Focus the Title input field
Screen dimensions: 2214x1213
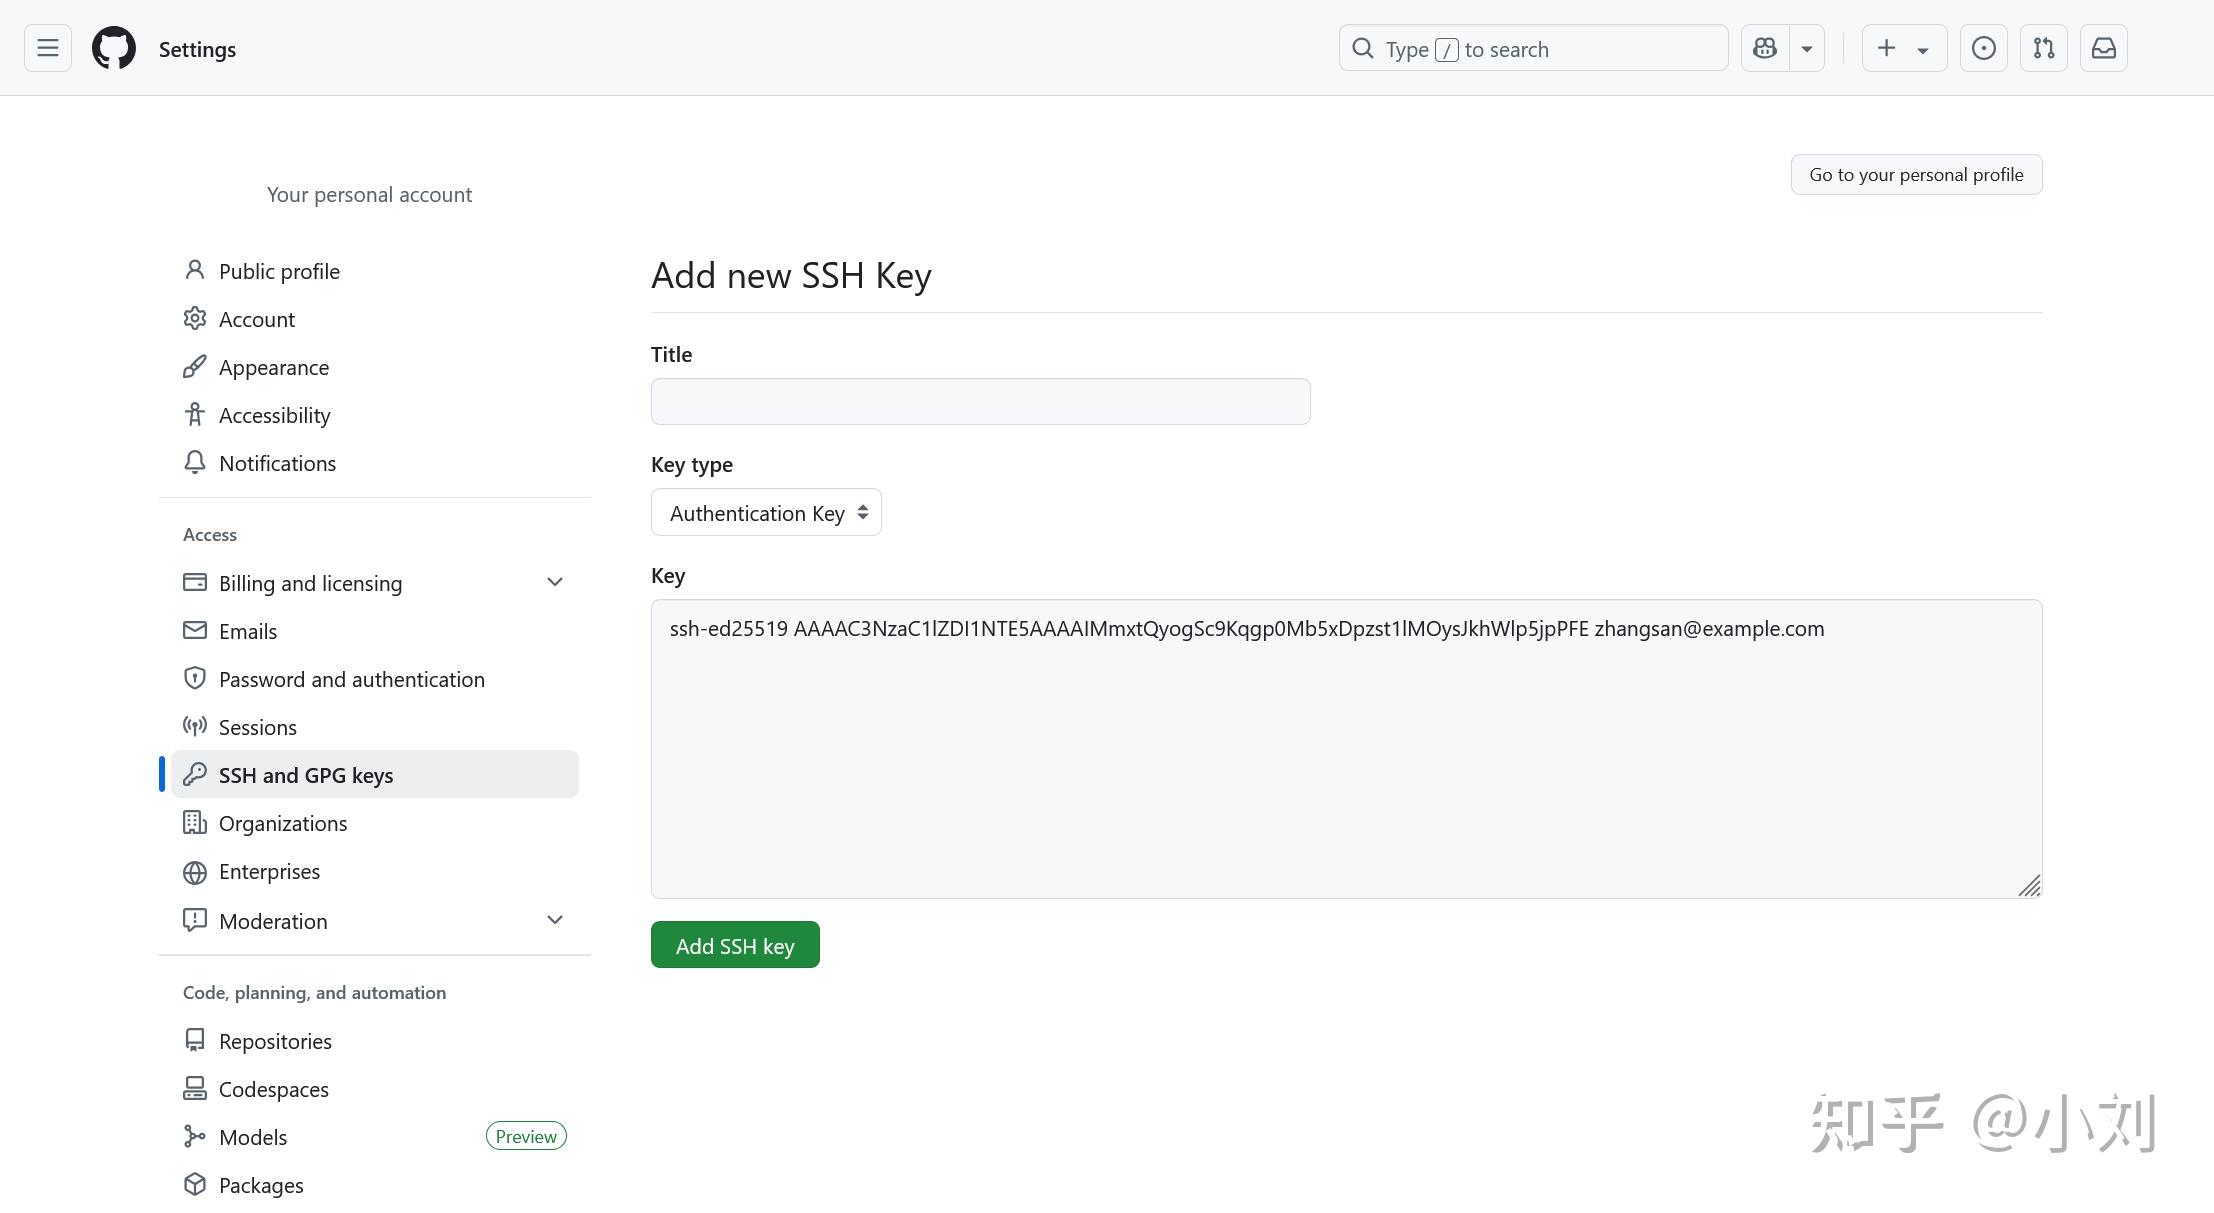pyautogui.click(x=979, y=401)
